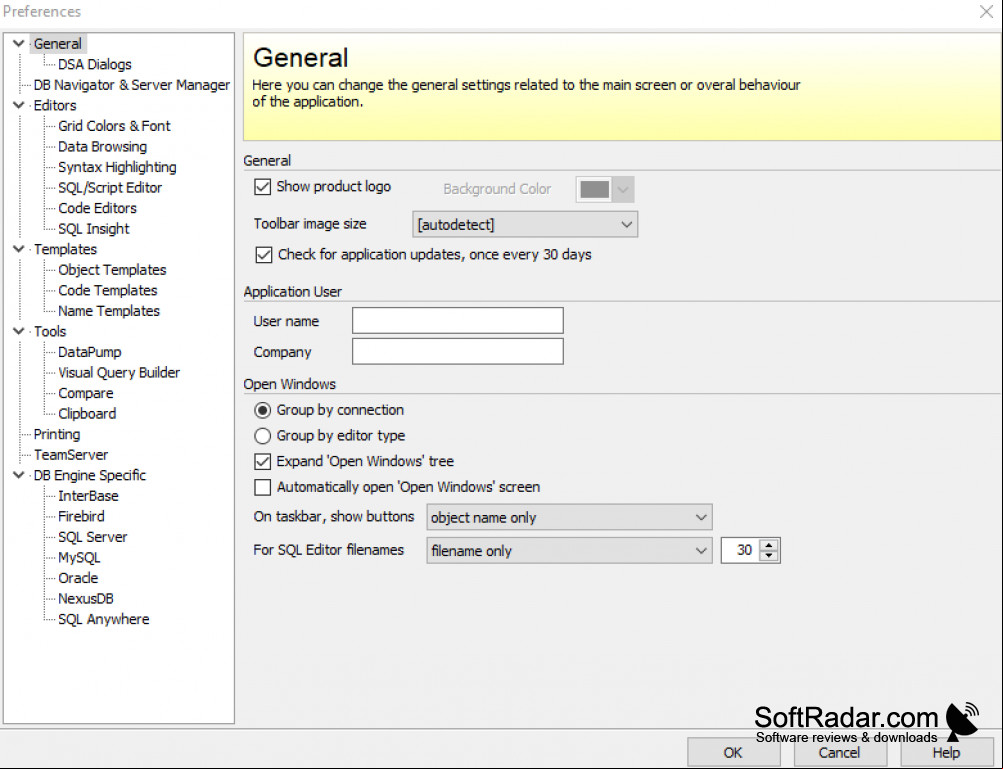The height and width of the screenshot is (769, 1003).
Task: Select DB Engine Specific in the tree
Action: (x=90, y=475)
